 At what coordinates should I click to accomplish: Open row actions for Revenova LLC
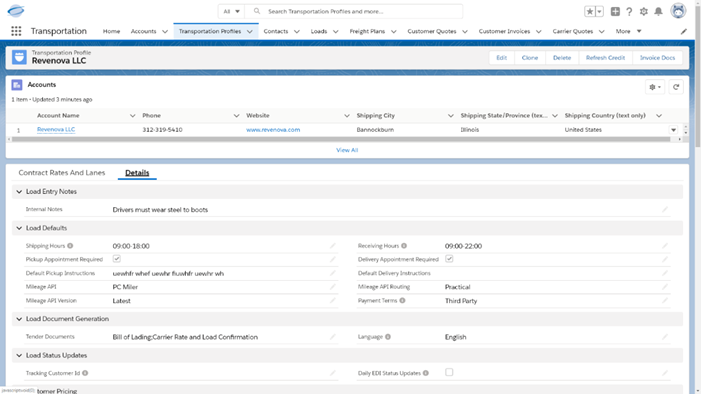click(x=673, y=130)
